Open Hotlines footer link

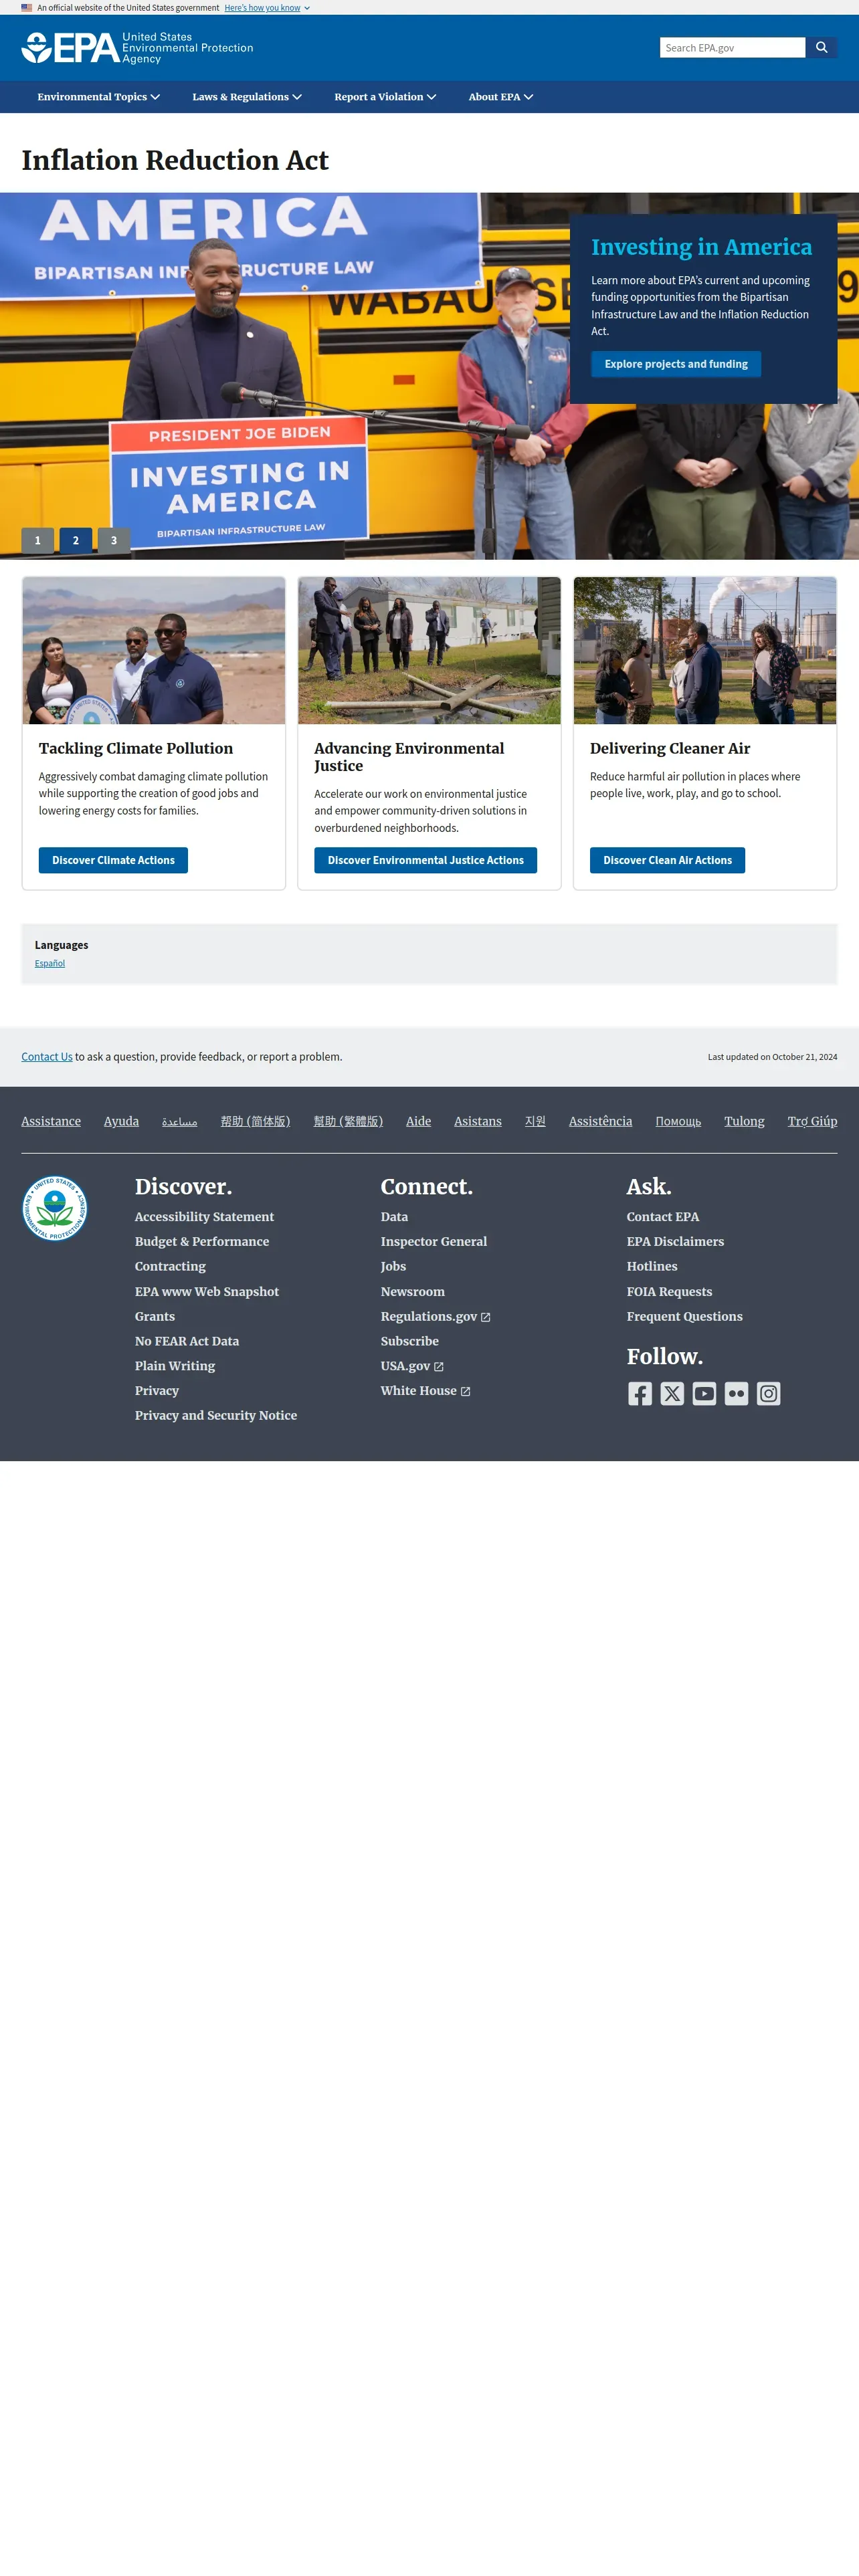[652, 1267]
